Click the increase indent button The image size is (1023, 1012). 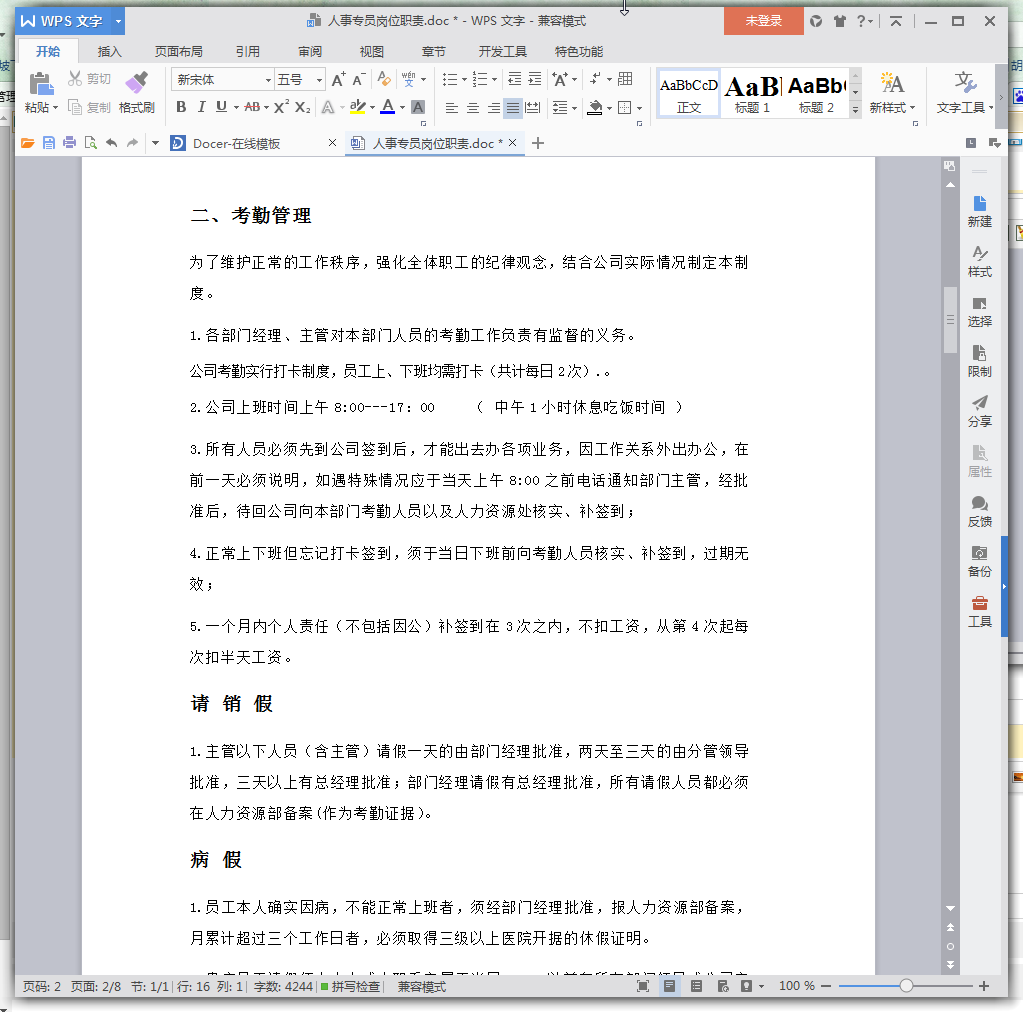(535, 80)
